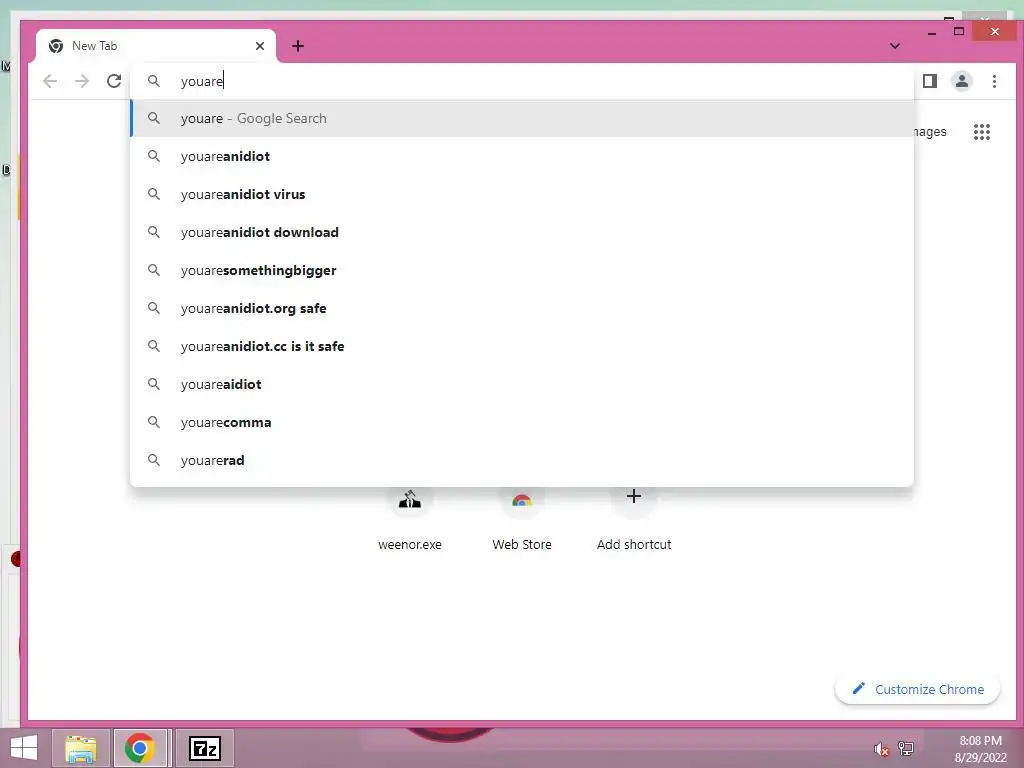Pick the 'youareaidiot' suggestion
Image resolution: width=1024 pixels, height=768 pixels.
point(522,384)
